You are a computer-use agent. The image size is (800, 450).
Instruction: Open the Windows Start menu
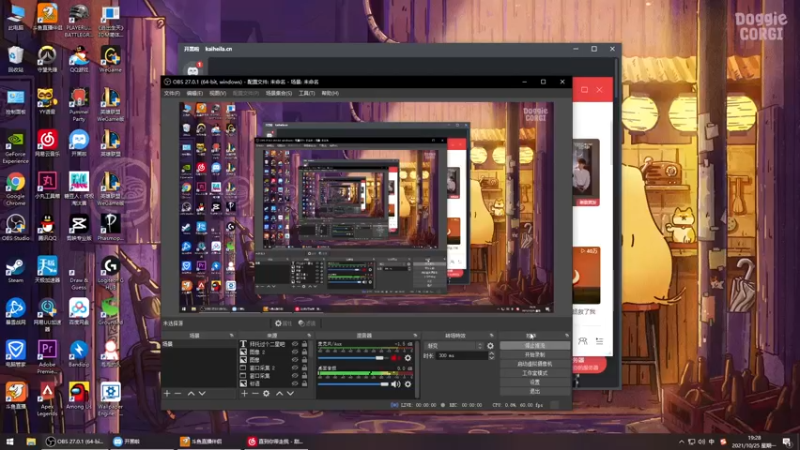click(x=10, y=442)
